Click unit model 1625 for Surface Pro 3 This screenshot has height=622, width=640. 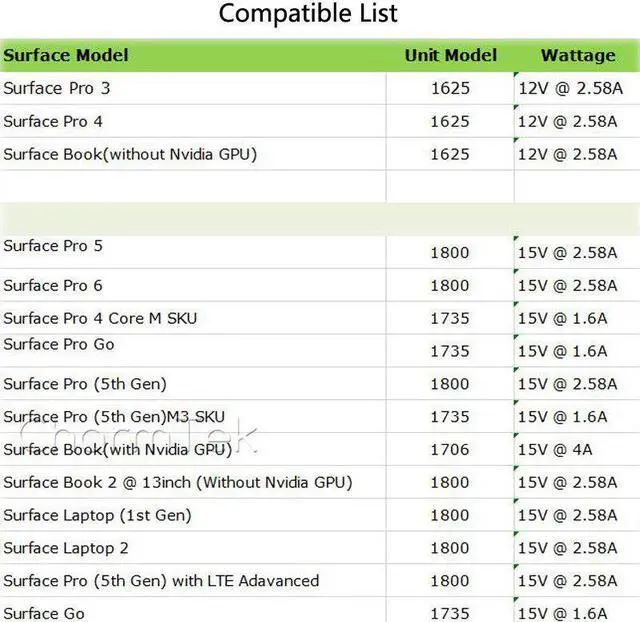pyautogui.click(x=450, y=88)
